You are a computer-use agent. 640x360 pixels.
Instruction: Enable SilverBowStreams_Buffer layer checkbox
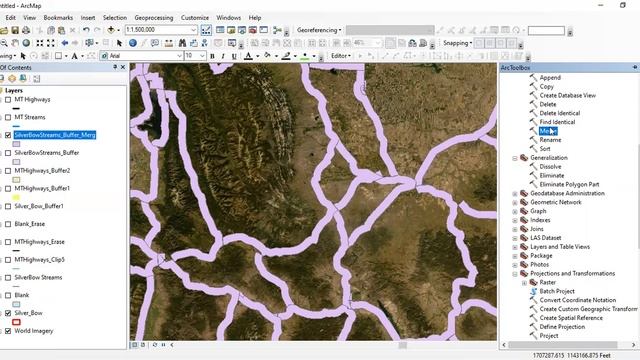point(8,153)
